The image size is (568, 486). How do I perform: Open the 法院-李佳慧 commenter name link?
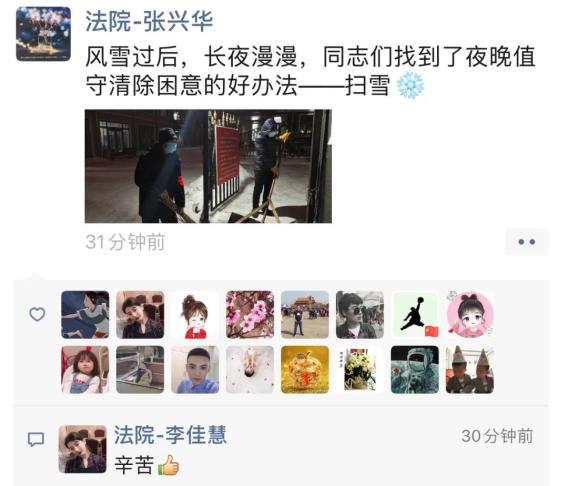(170, 435)
